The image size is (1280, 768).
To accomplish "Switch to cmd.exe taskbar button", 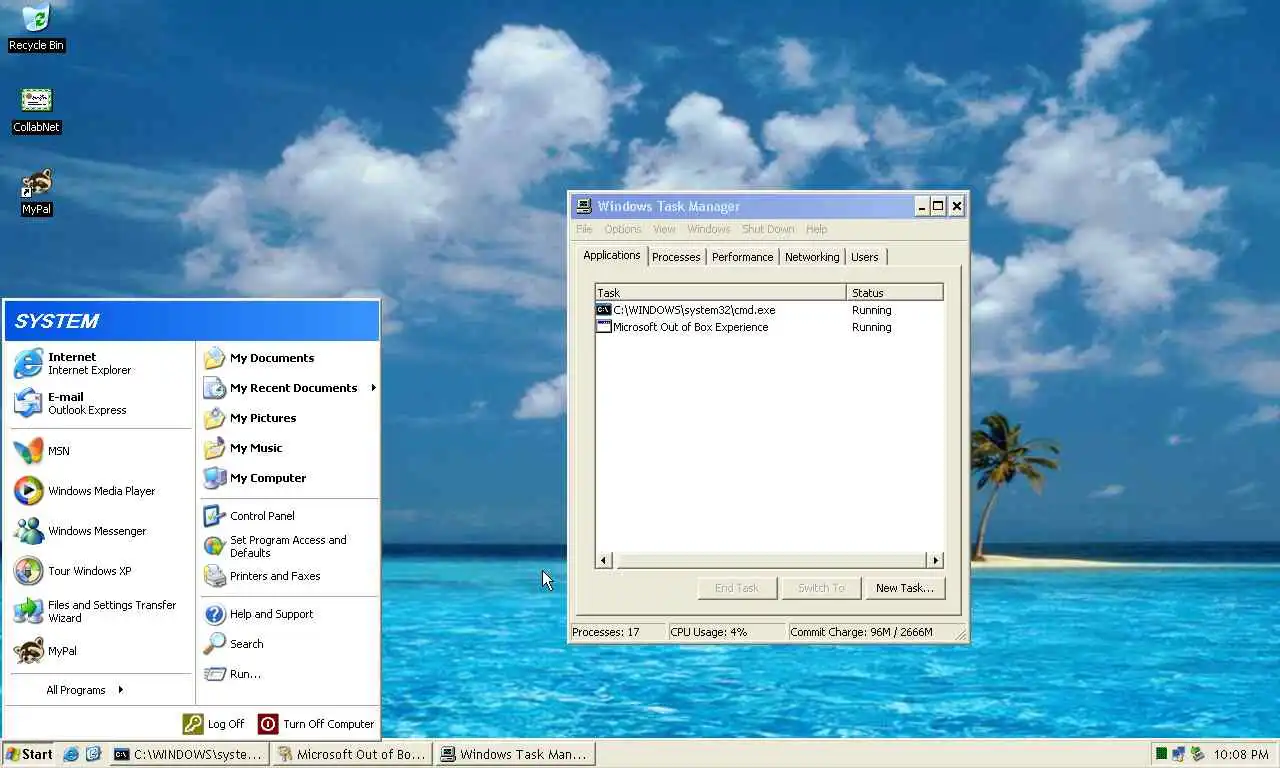I will pos(189,754).
